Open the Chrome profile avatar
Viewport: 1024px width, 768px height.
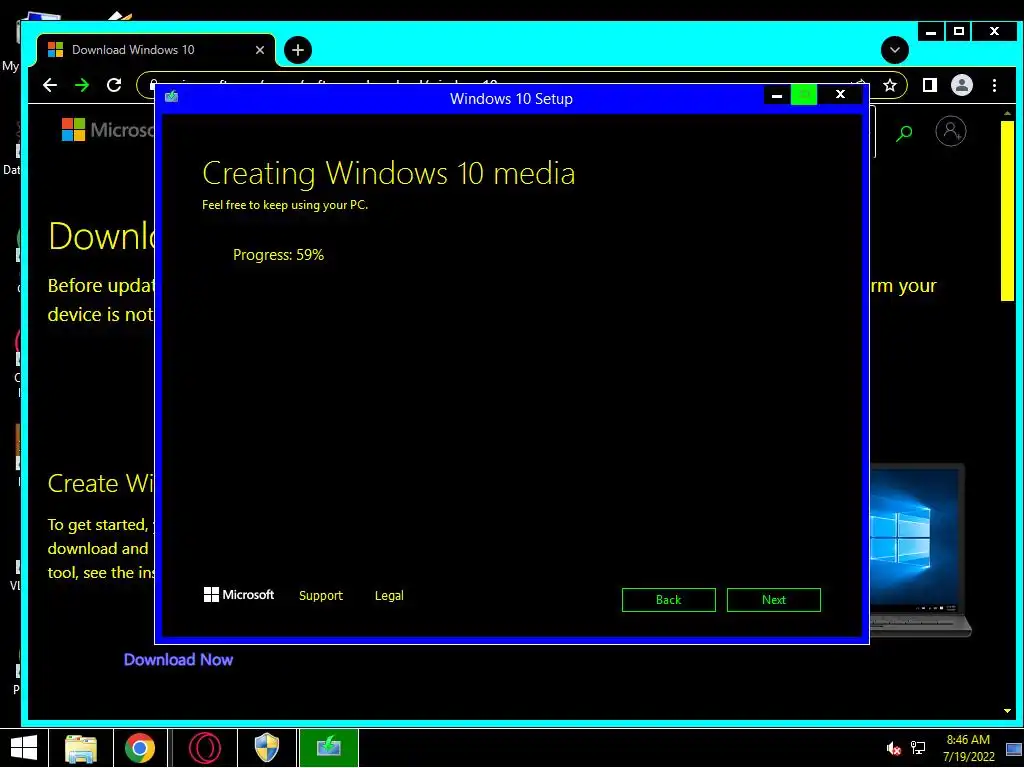(962, 85)
